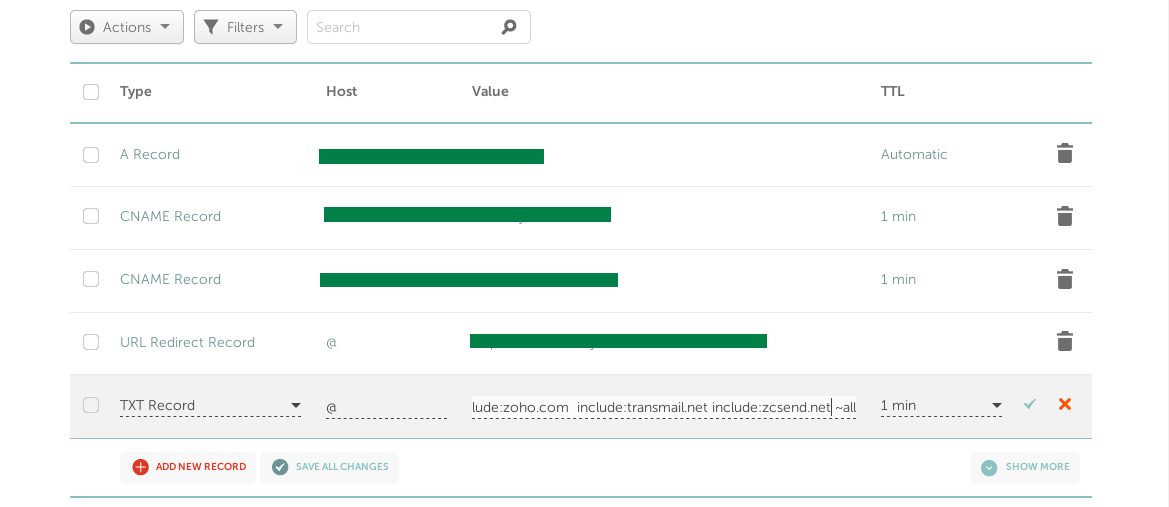
Task: Open the Actions dropdown
Action: [127, 27]
